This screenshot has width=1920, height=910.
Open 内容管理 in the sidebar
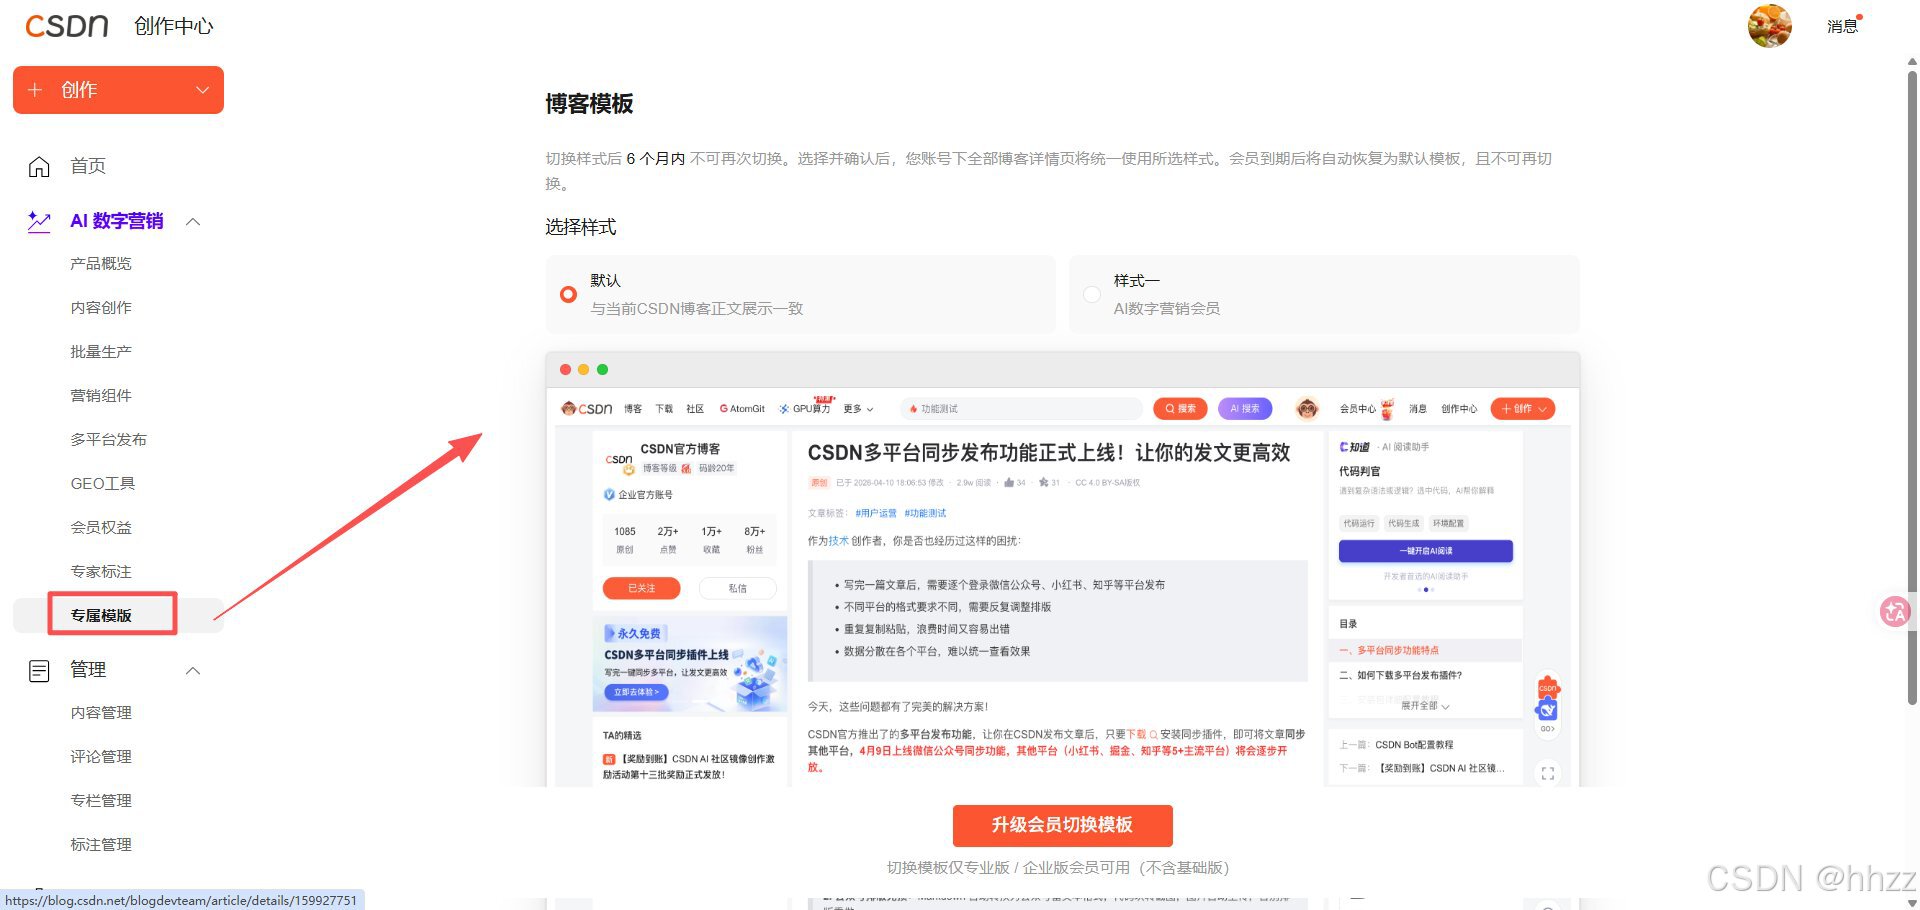click(101, 713)
